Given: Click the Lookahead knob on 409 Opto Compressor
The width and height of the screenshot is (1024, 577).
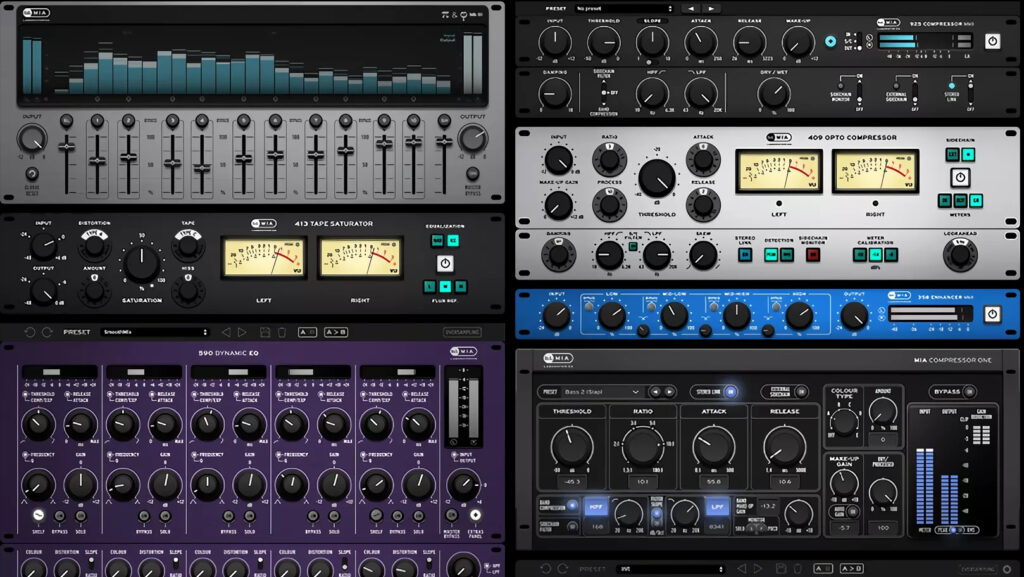Looking at the screenshot, I should [959, 255].
